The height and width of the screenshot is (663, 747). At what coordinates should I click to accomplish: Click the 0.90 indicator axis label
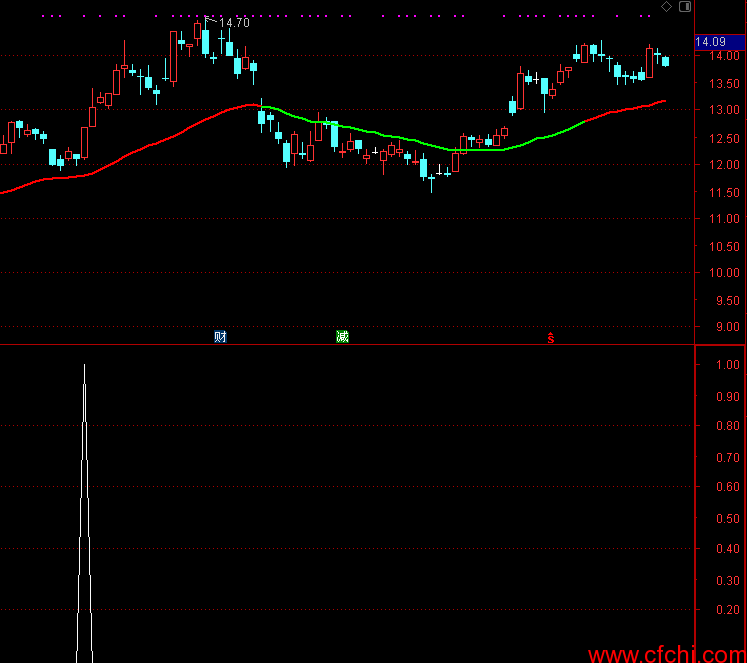727,397
